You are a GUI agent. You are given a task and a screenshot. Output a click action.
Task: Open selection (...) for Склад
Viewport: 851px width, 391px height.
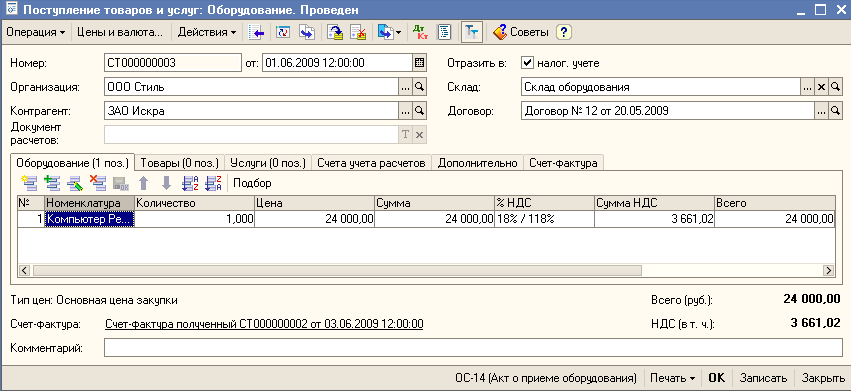click(807, 87)
